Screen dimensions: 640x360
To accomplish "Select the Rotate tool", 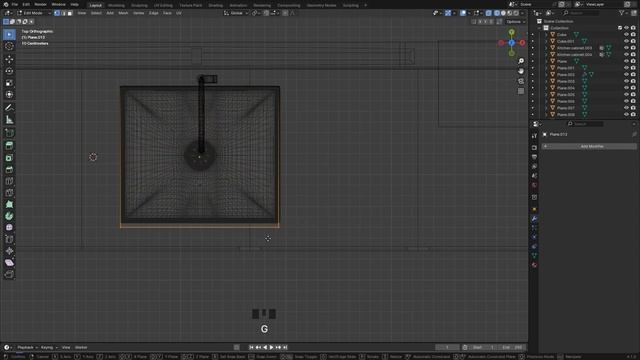I will (x=9, y=71).
